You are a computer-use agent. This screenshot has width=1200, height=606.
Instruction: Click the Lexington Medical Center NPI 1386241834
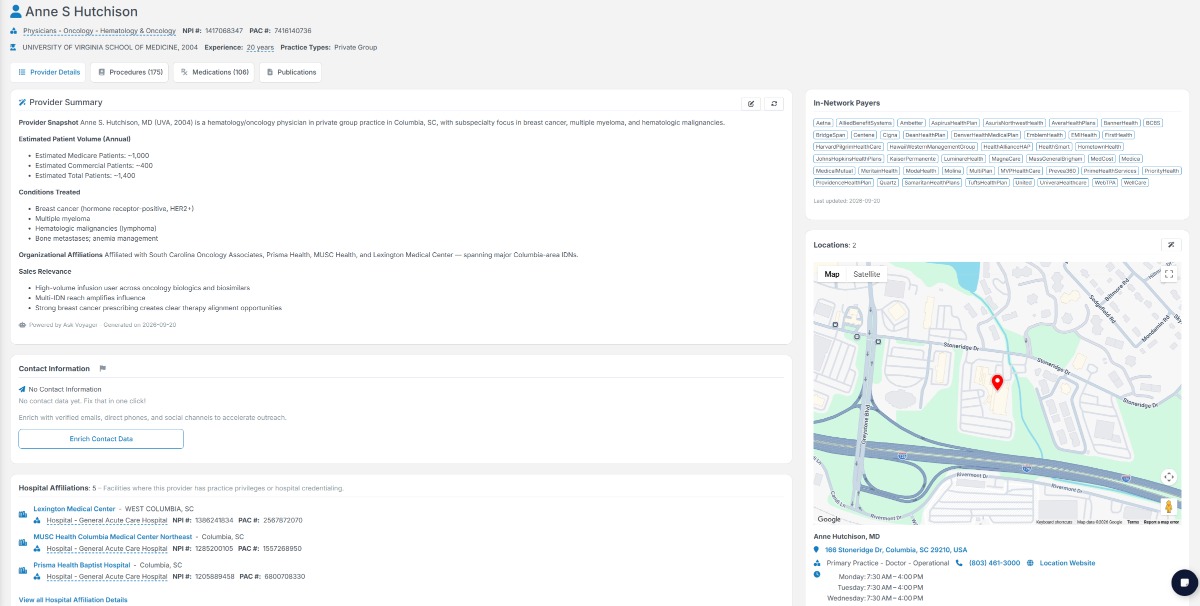(214, 521)
